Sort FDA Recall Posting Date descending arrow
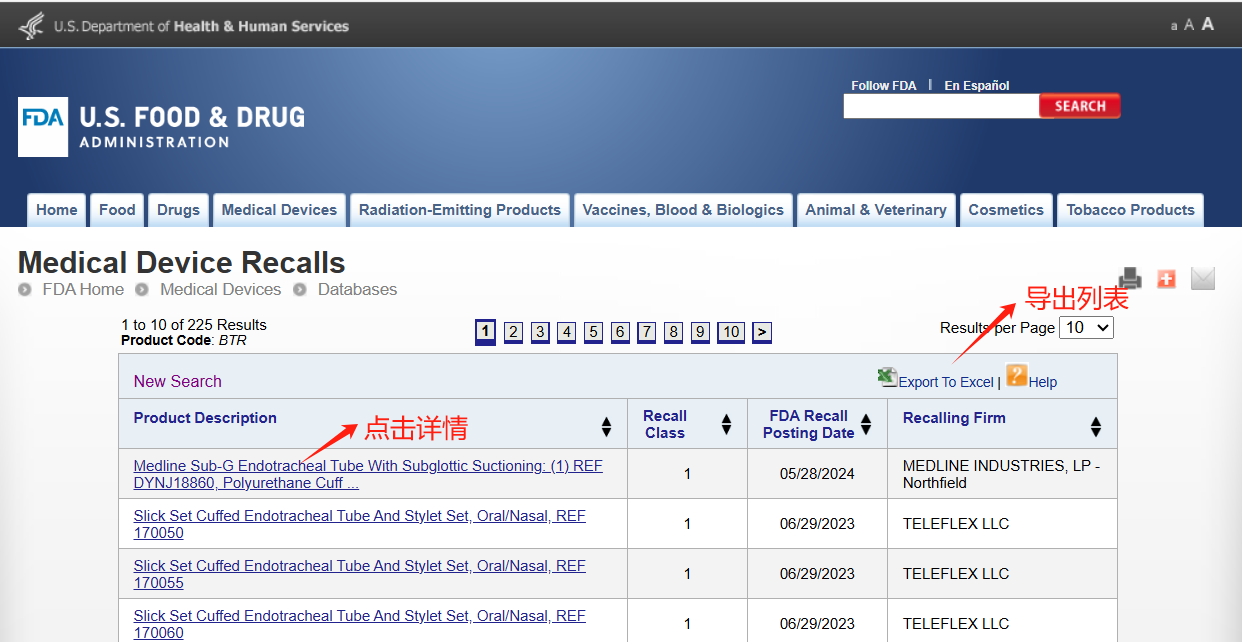 pos(866,431)
